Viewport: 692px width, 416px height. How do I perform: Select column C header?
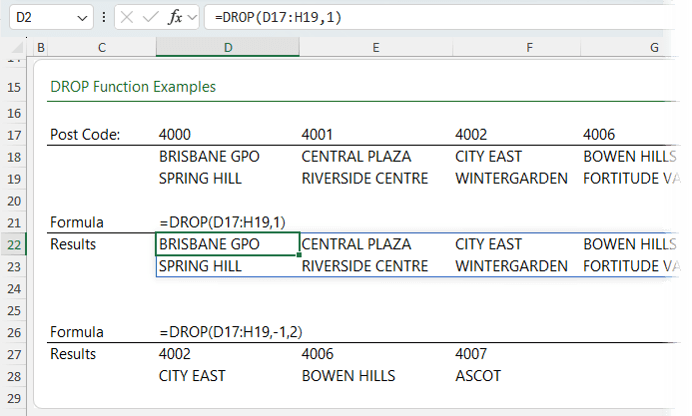102,47
